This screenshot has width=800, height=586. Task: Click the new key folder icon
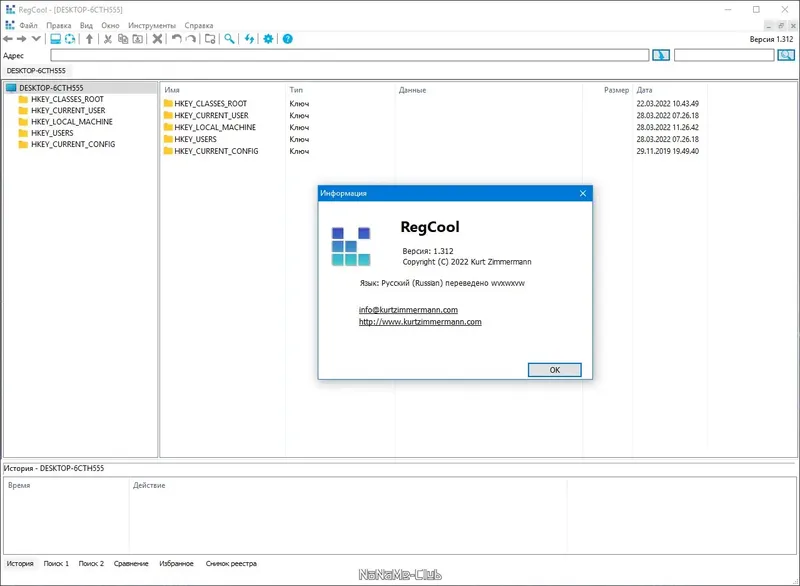(x=210, y=39)
